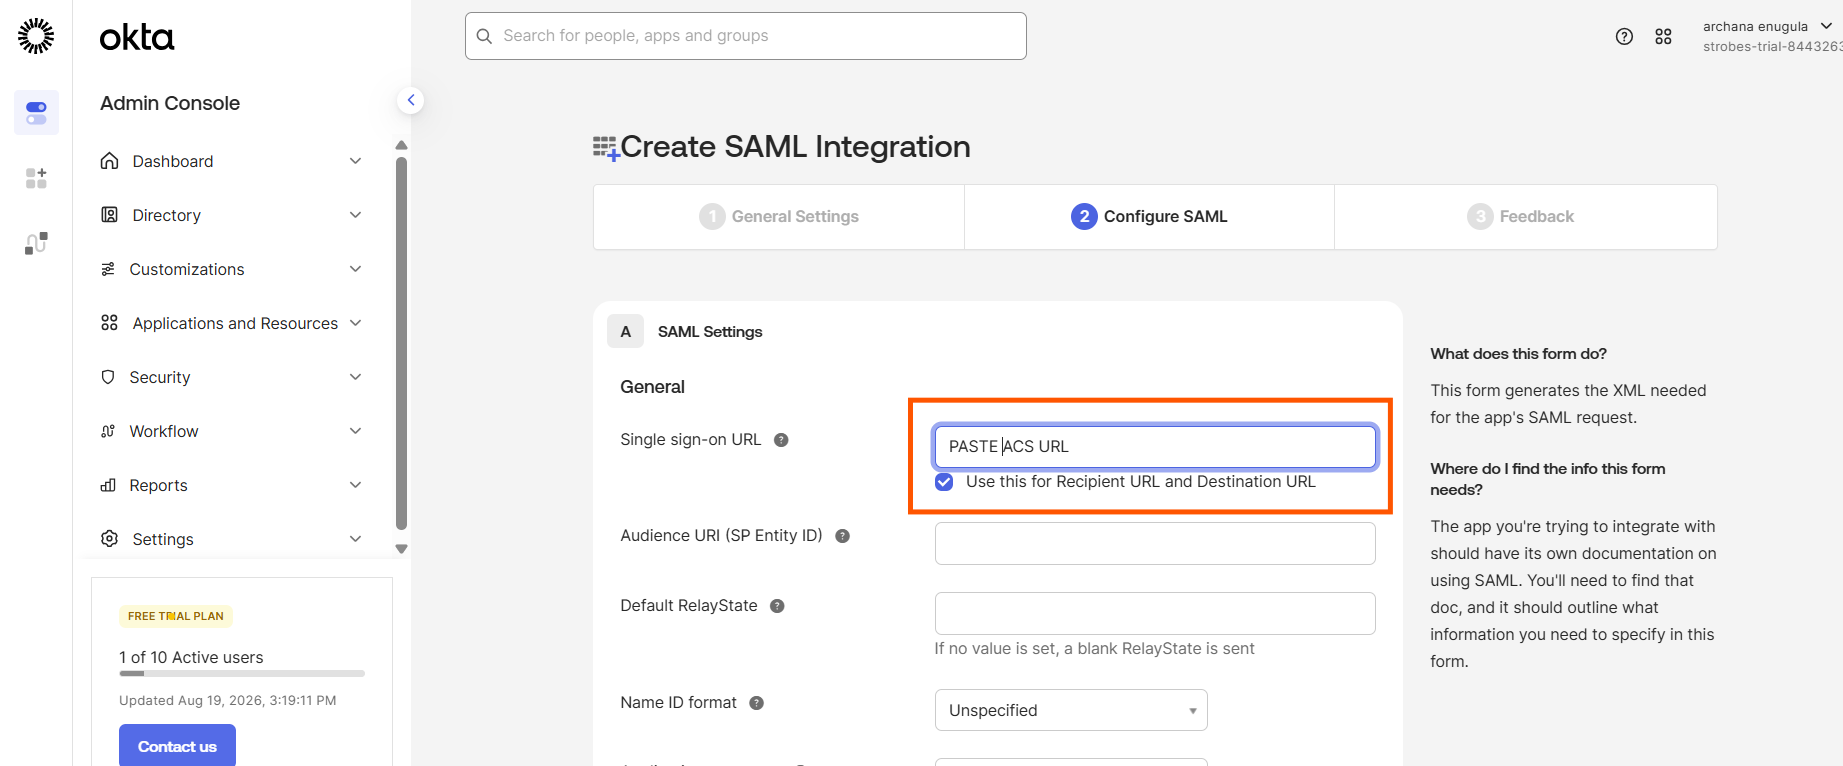Expand the Workflow chevron
This screenshot has height=766, width=1843.
click(x=355, y=431)
